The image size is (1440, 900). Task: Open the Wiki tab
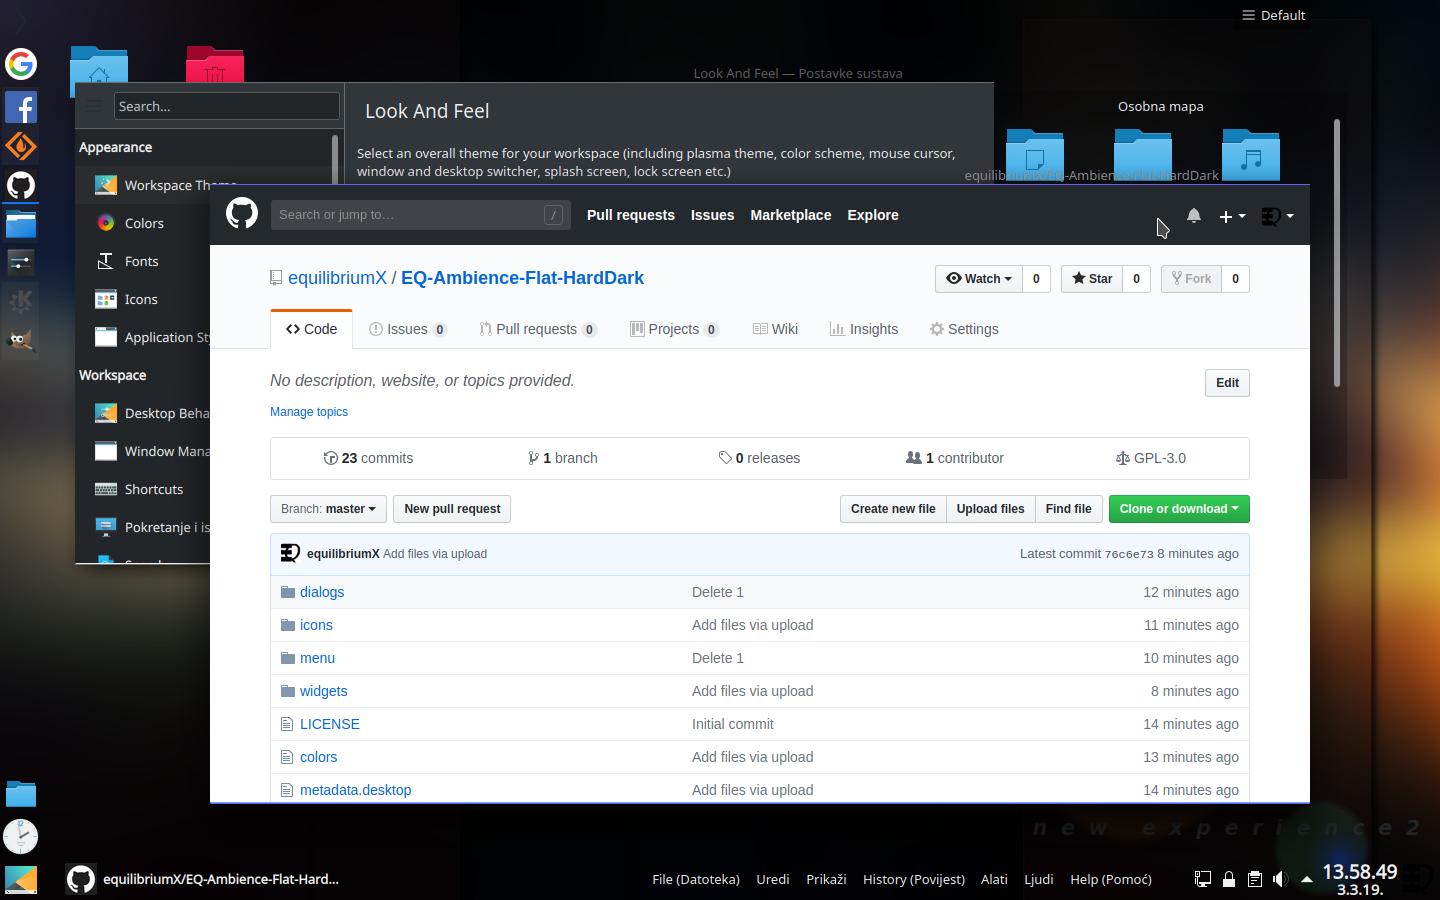click(775, 329)
